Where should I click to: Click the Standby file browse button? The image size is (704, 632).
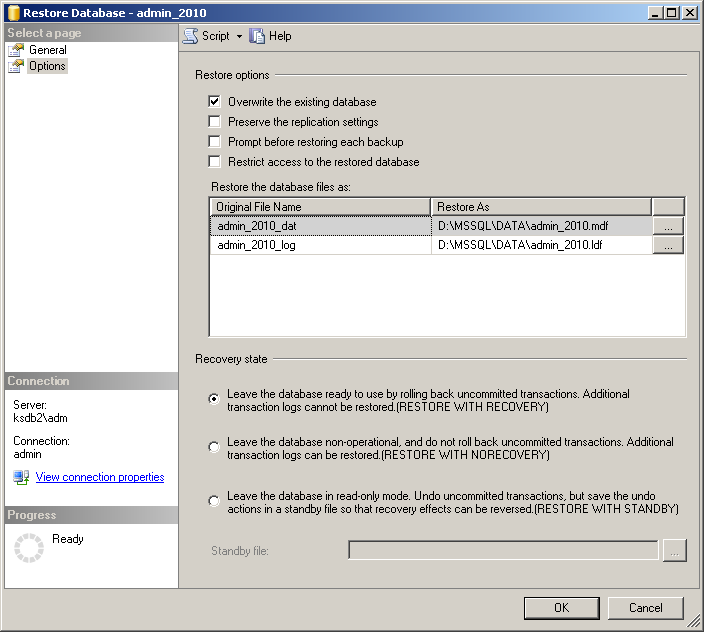pos(674,550)
